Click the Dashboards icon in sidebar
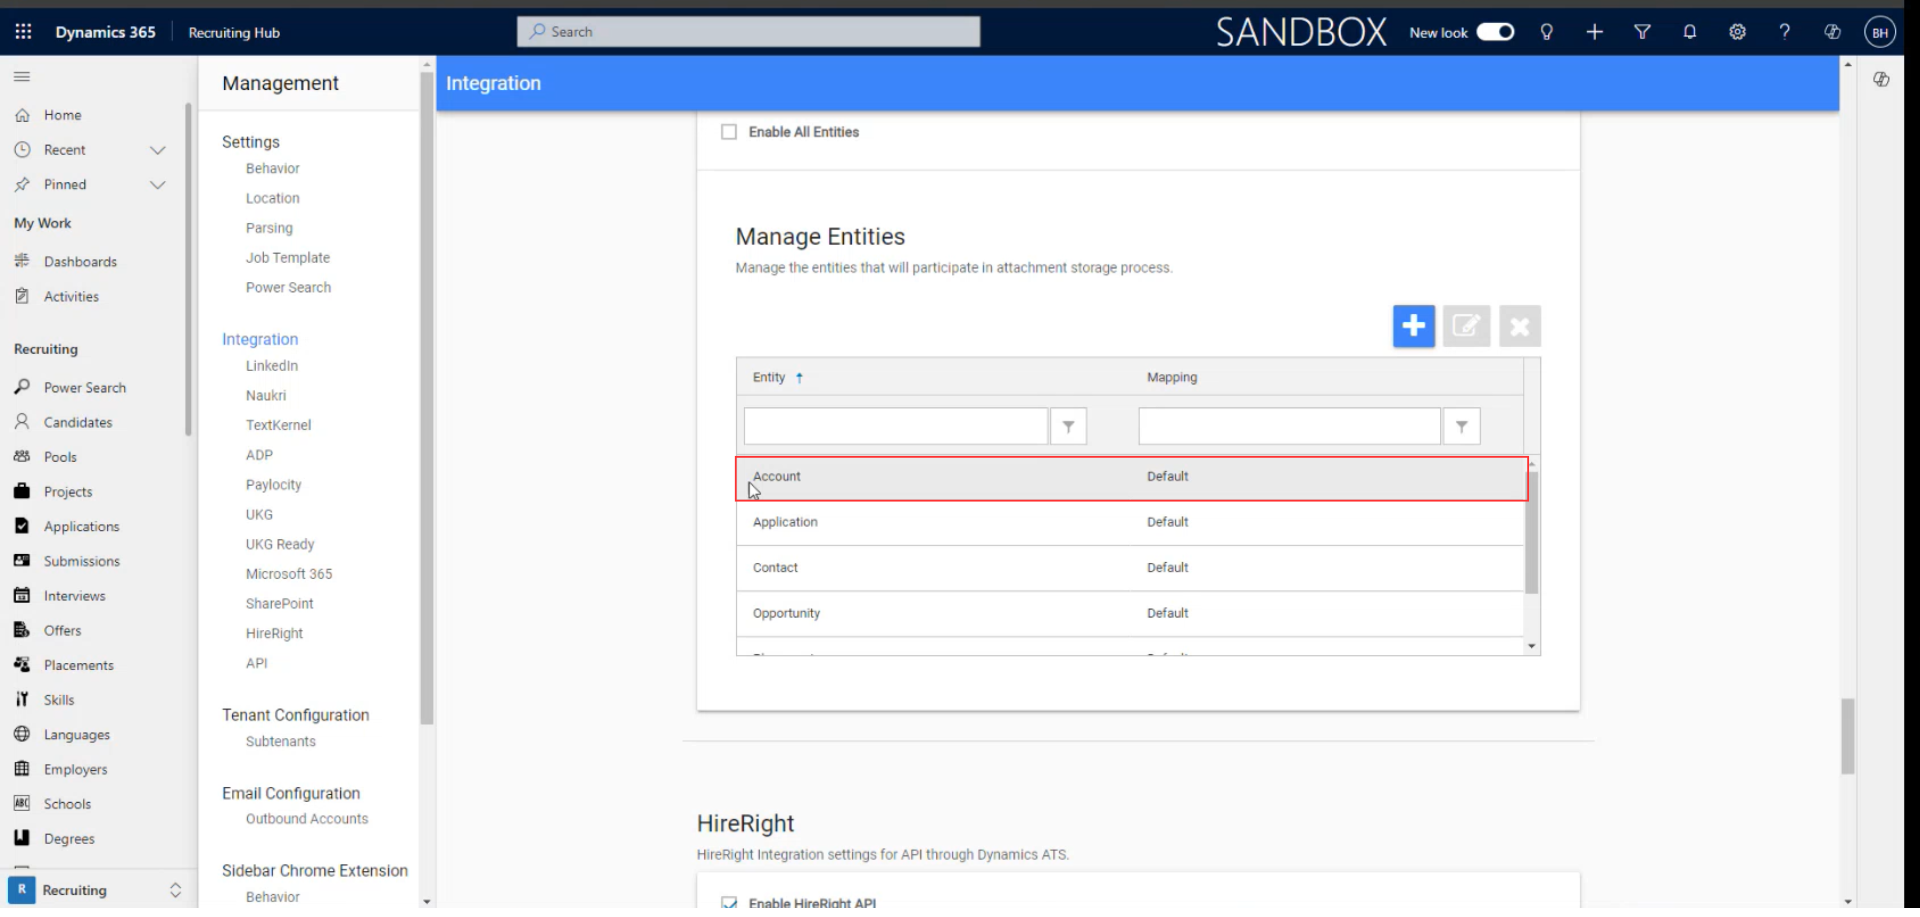 [x=22, y=261]
